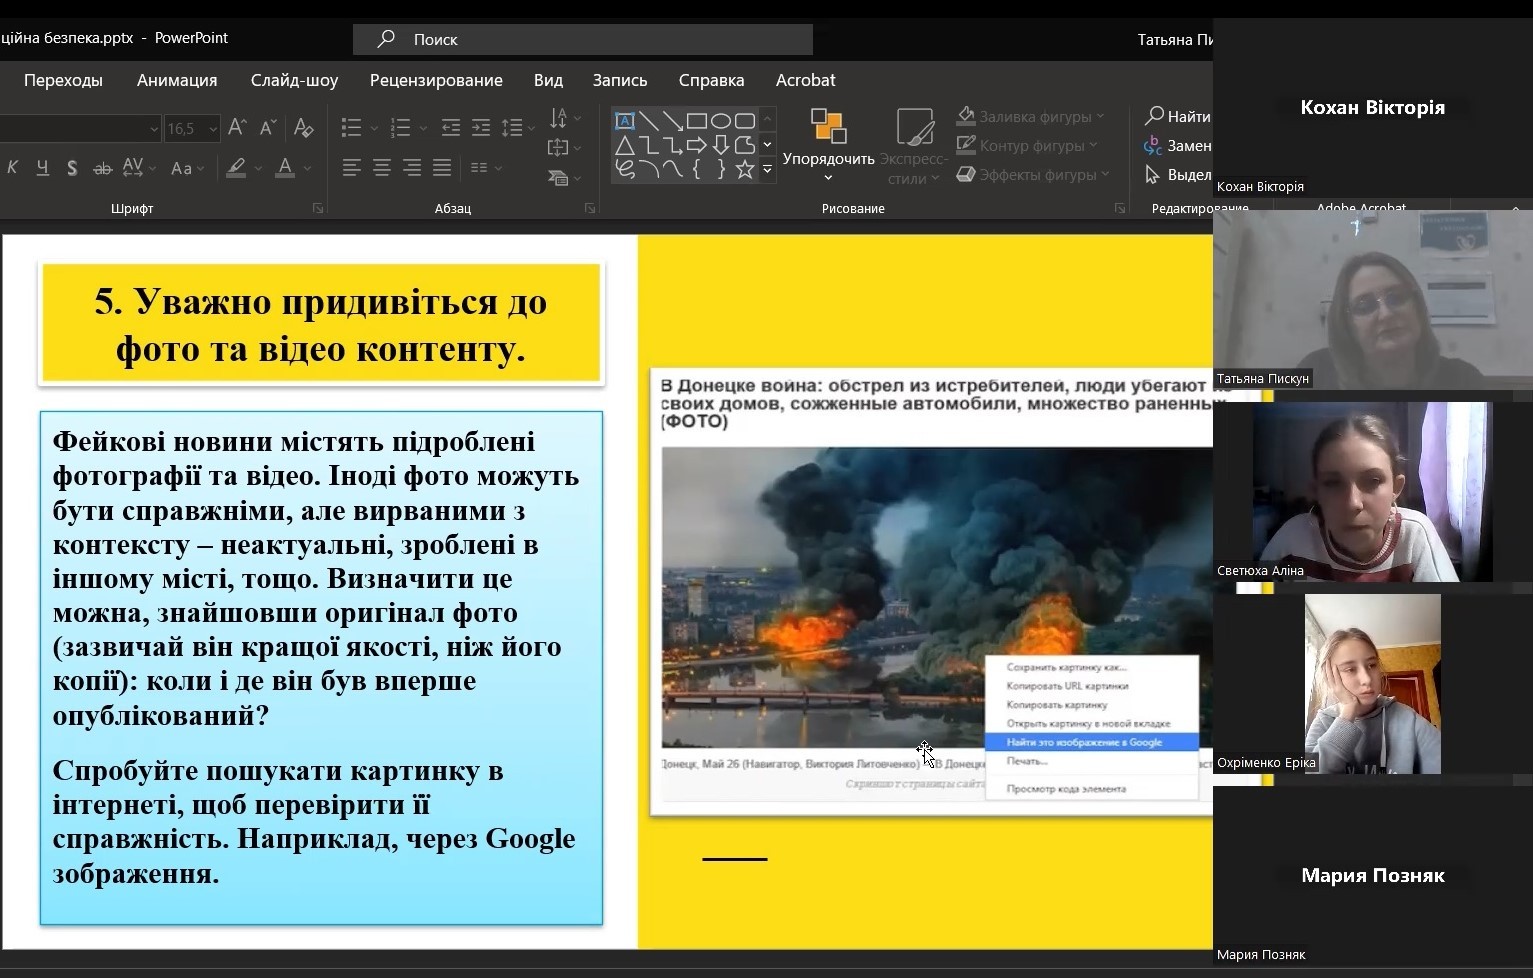Screen dimensions: 1533x978
Task: Click the increase font size icon
Action: point(237,128)
